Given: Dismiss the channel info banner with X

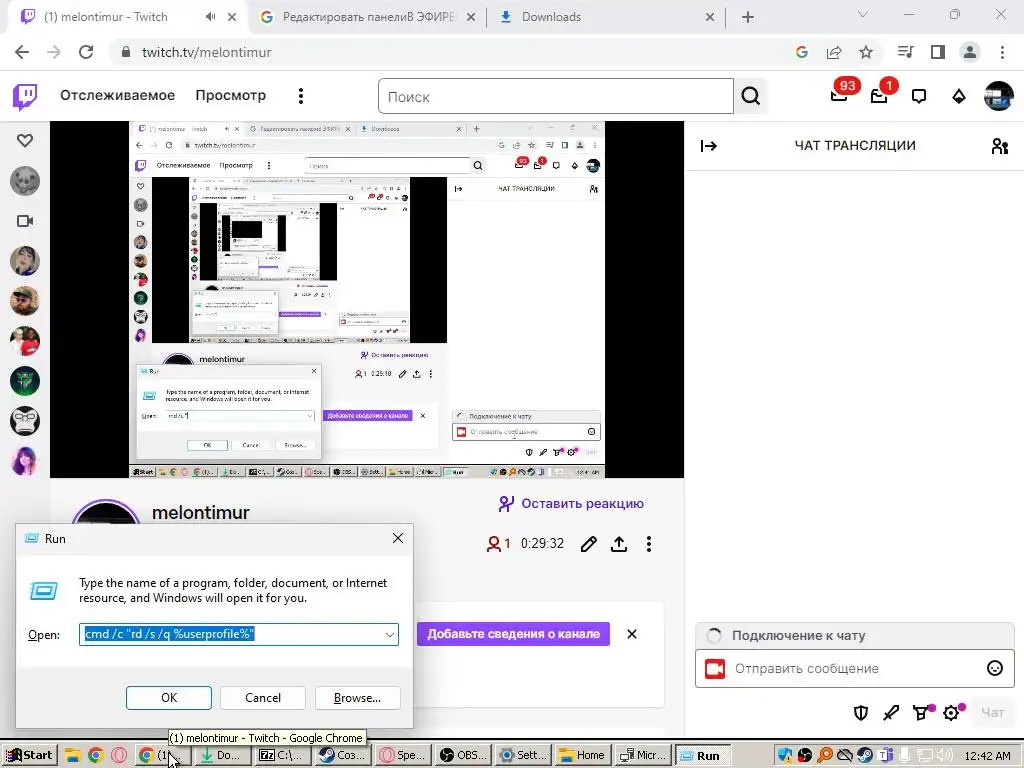Looking at the screenshot, I should pos(632,634).
